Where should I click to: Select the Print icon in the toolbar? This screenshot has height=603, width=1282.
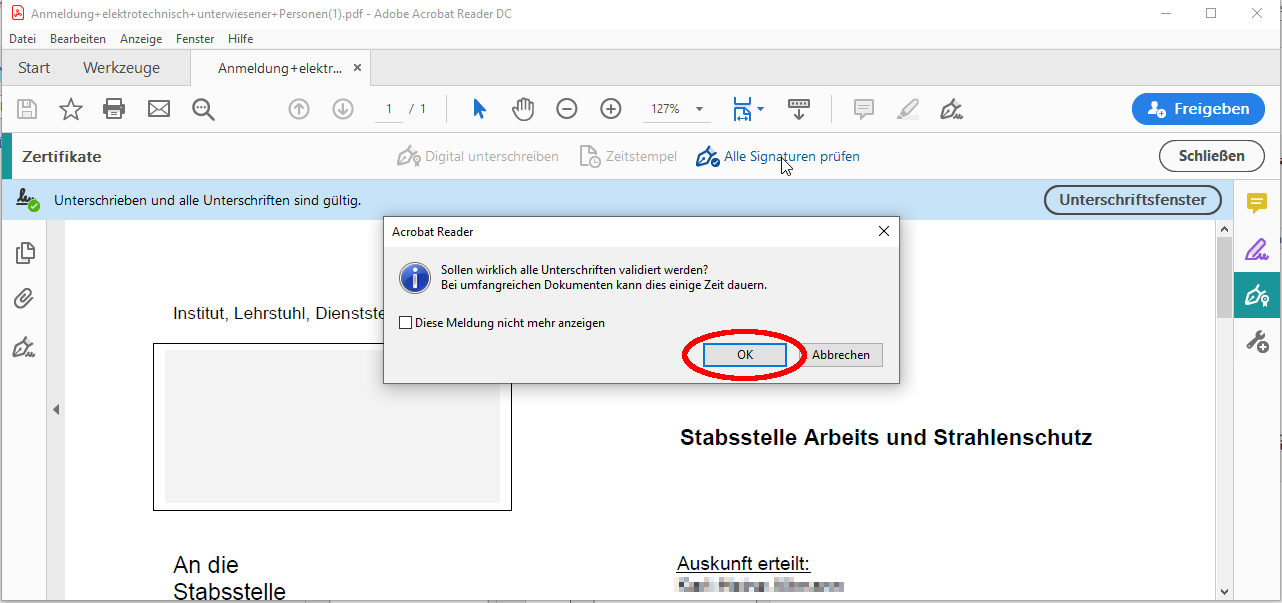(114, 109)
